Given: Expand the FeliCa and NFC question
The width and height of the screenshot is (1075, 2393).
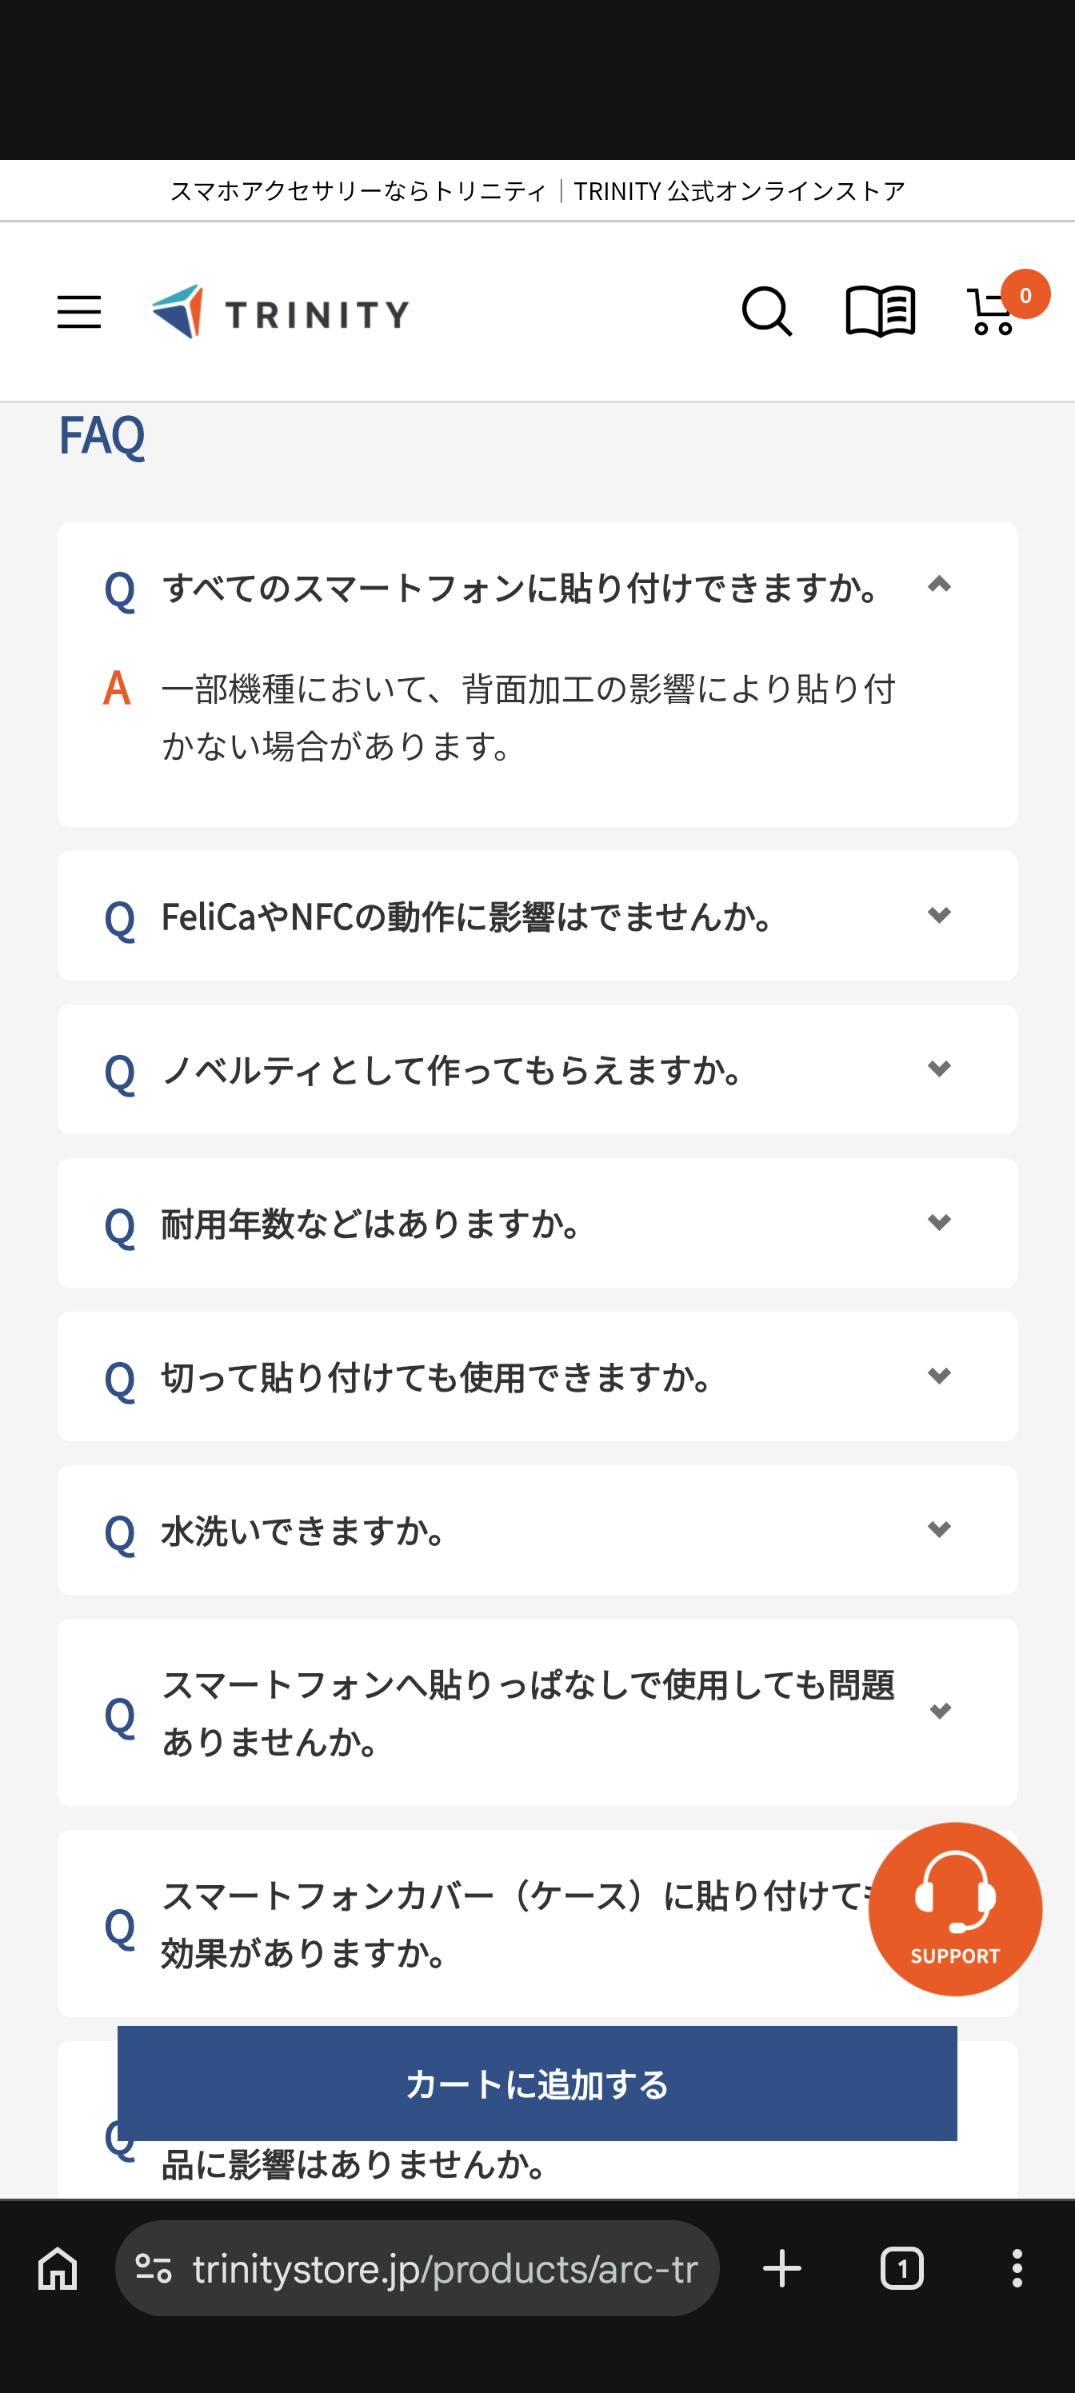Looking at the screenshot, I should pyautogui.click(x=537, y=916).
